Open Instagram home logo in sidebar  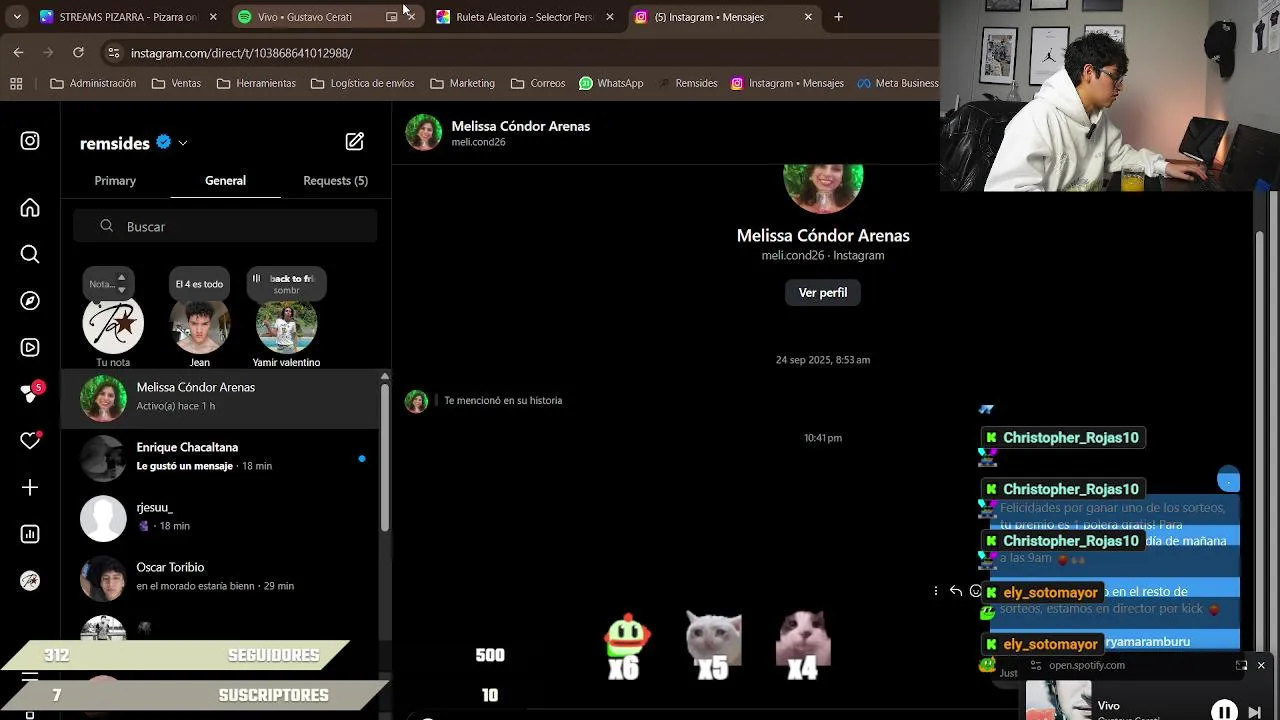tap(30, 142)
